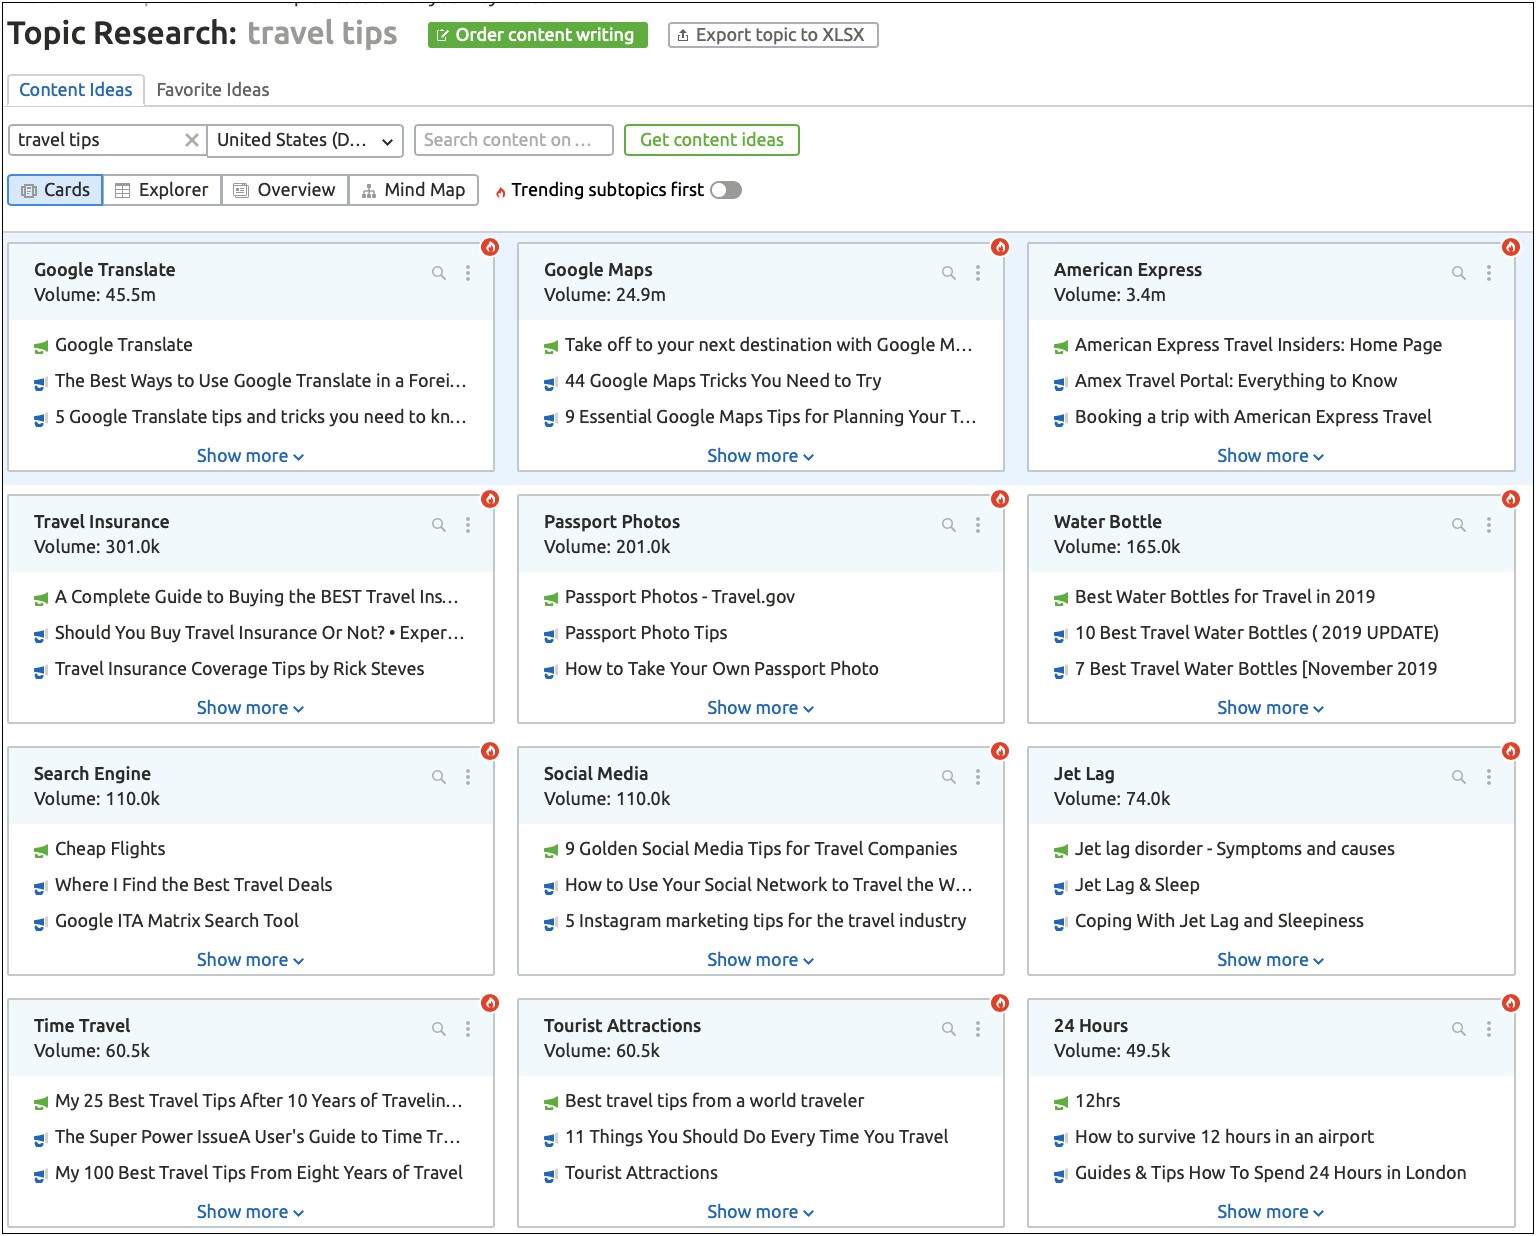Viewport: 1536px width, 1236px height.
Task: Expand Show more on Google Translate card
Action: [250, 456]
